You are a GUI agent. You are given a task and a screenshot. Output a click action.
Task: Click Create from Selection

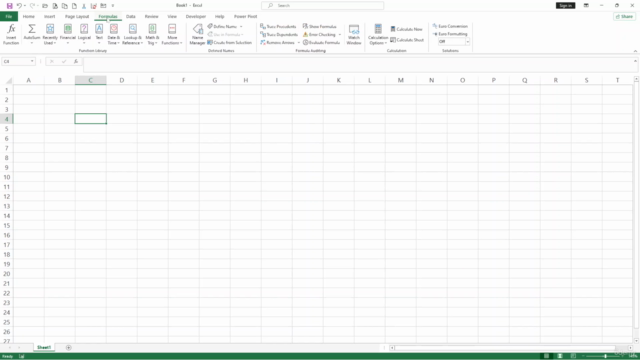click(x=229, y=42)
